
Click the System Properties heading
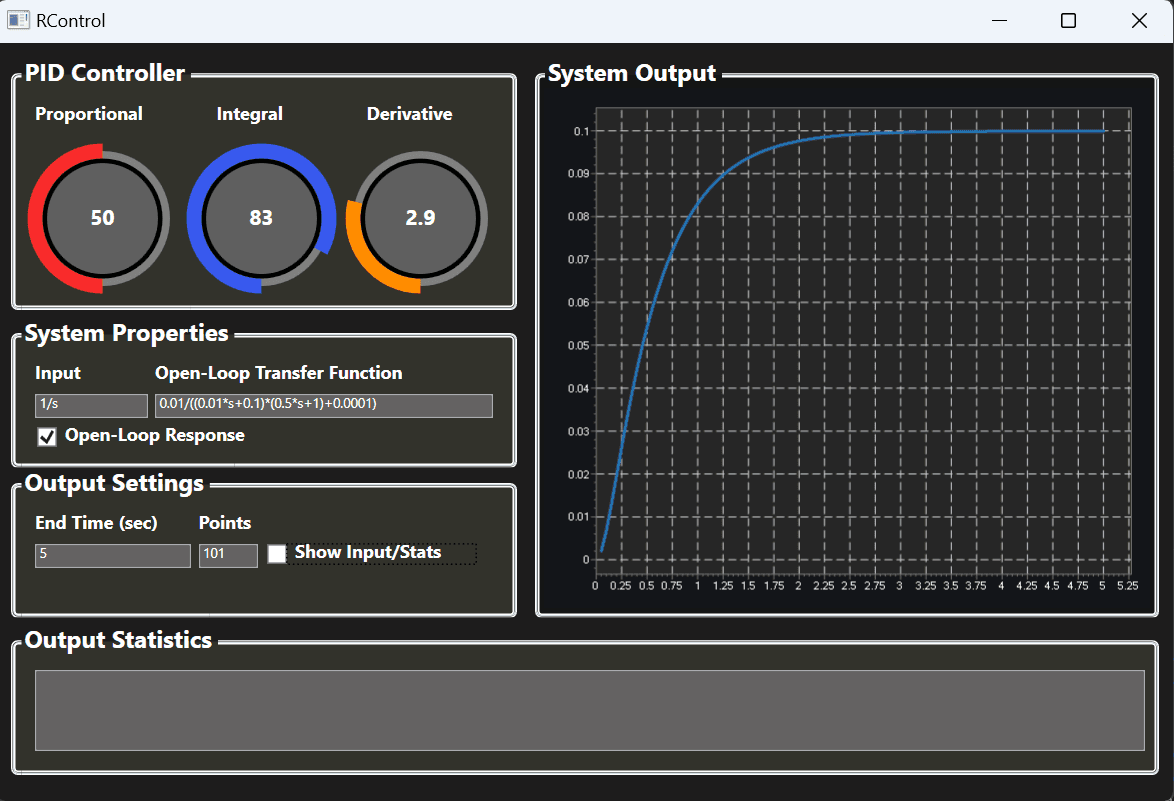coord(127,333)
